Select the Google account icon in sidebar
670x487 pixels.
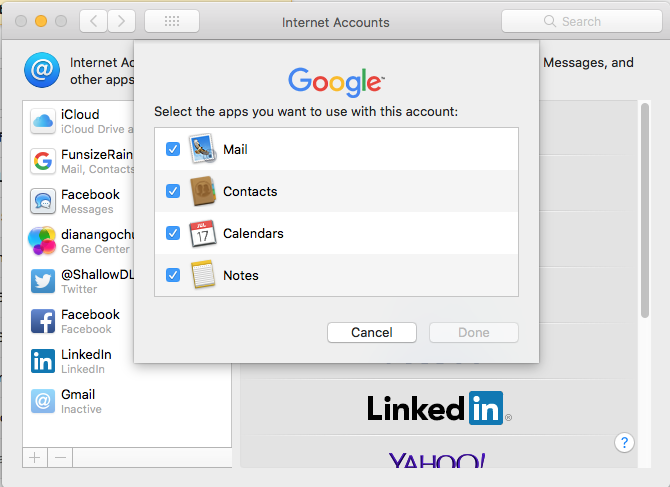click(43, 161)
